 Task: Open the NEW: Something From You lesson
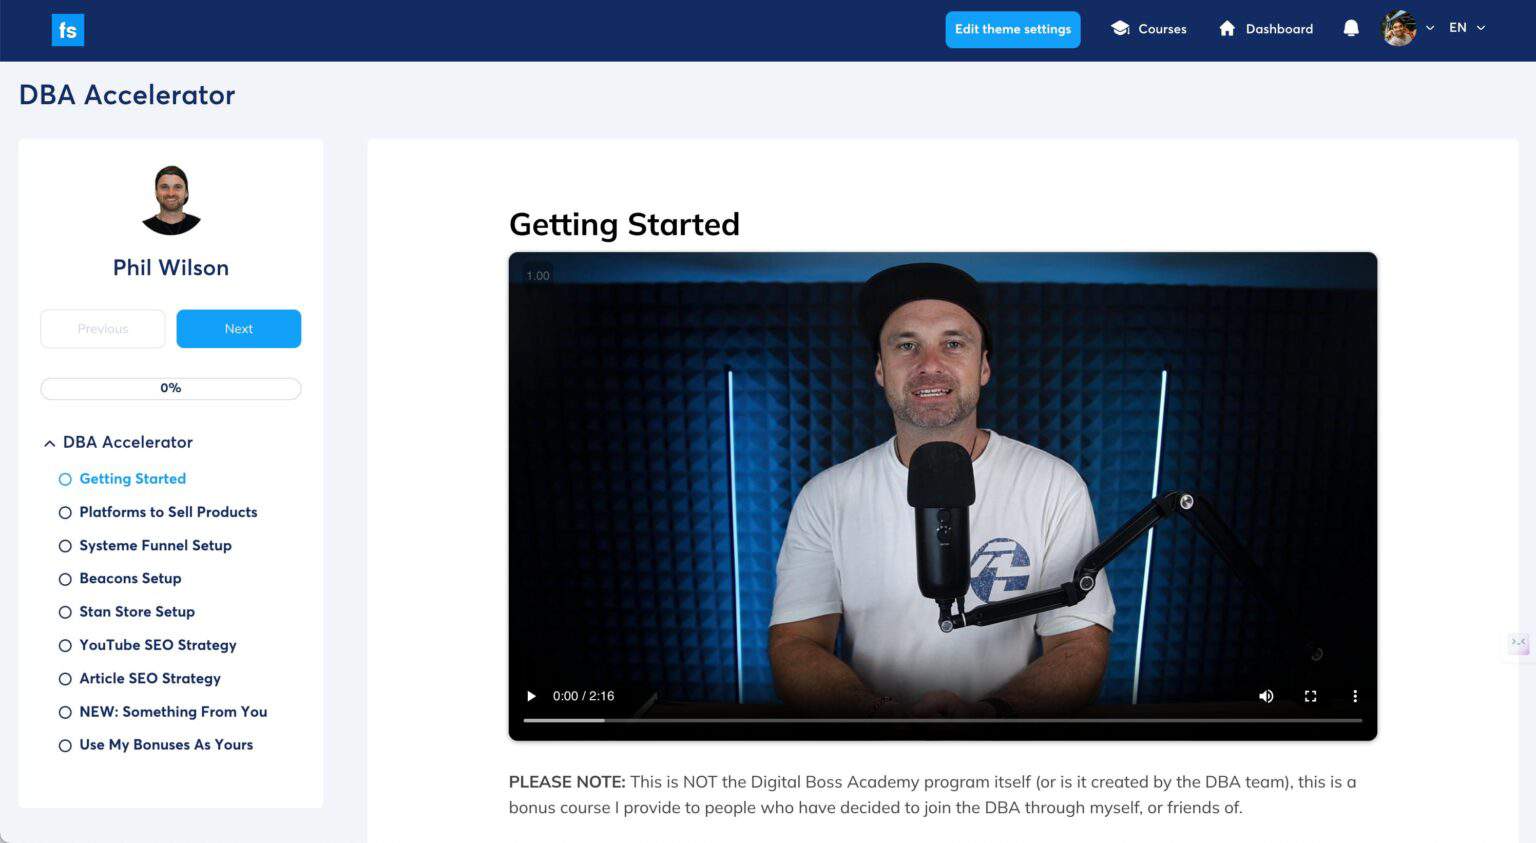pos(172,712)
